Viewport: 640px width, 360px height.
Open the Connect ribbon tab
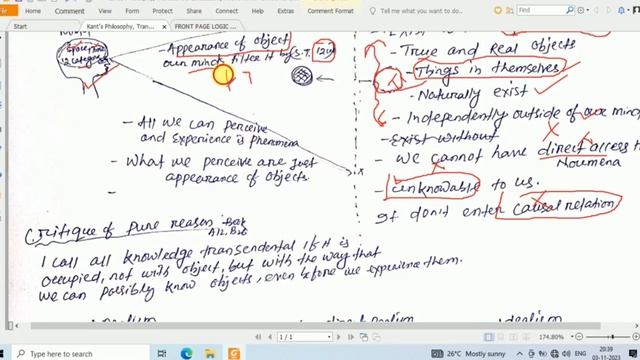click(x=227, y=11)
